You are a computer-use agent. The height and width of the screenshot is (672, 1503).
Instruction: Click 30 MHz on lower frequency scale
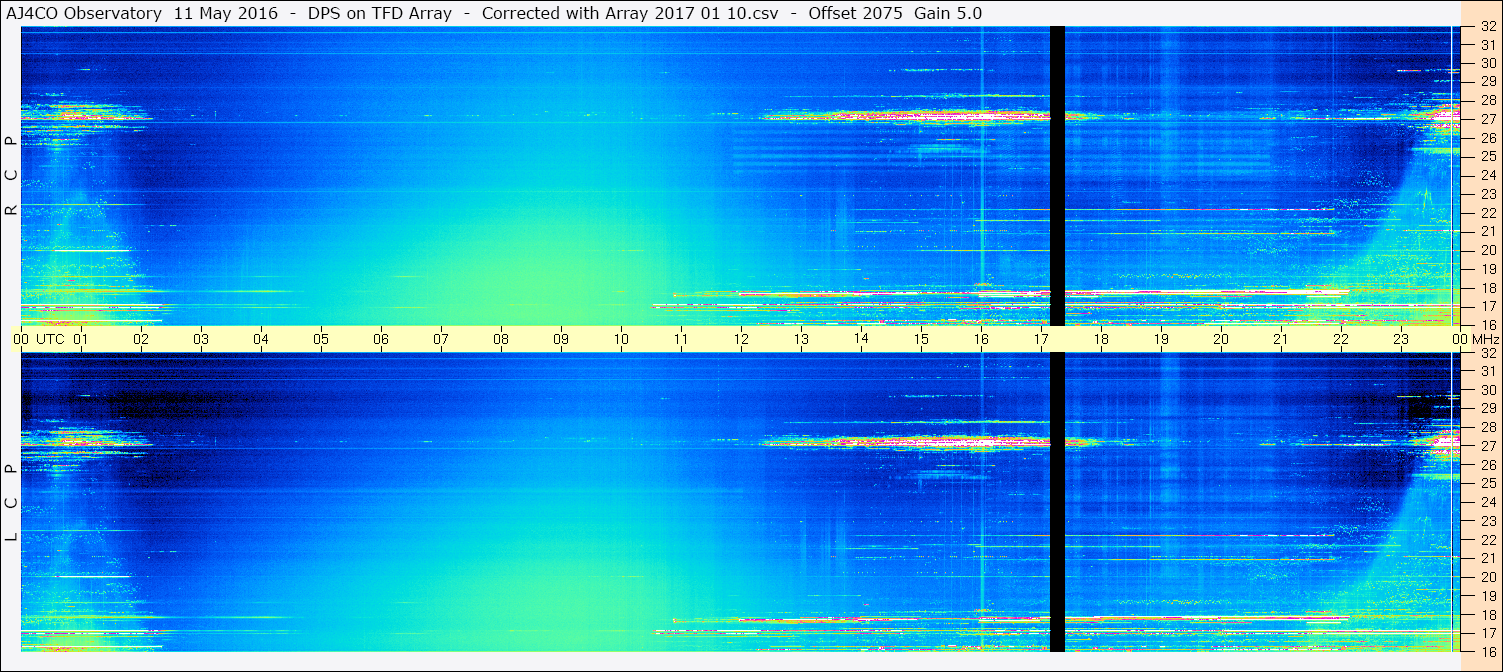coord(1487,390)
